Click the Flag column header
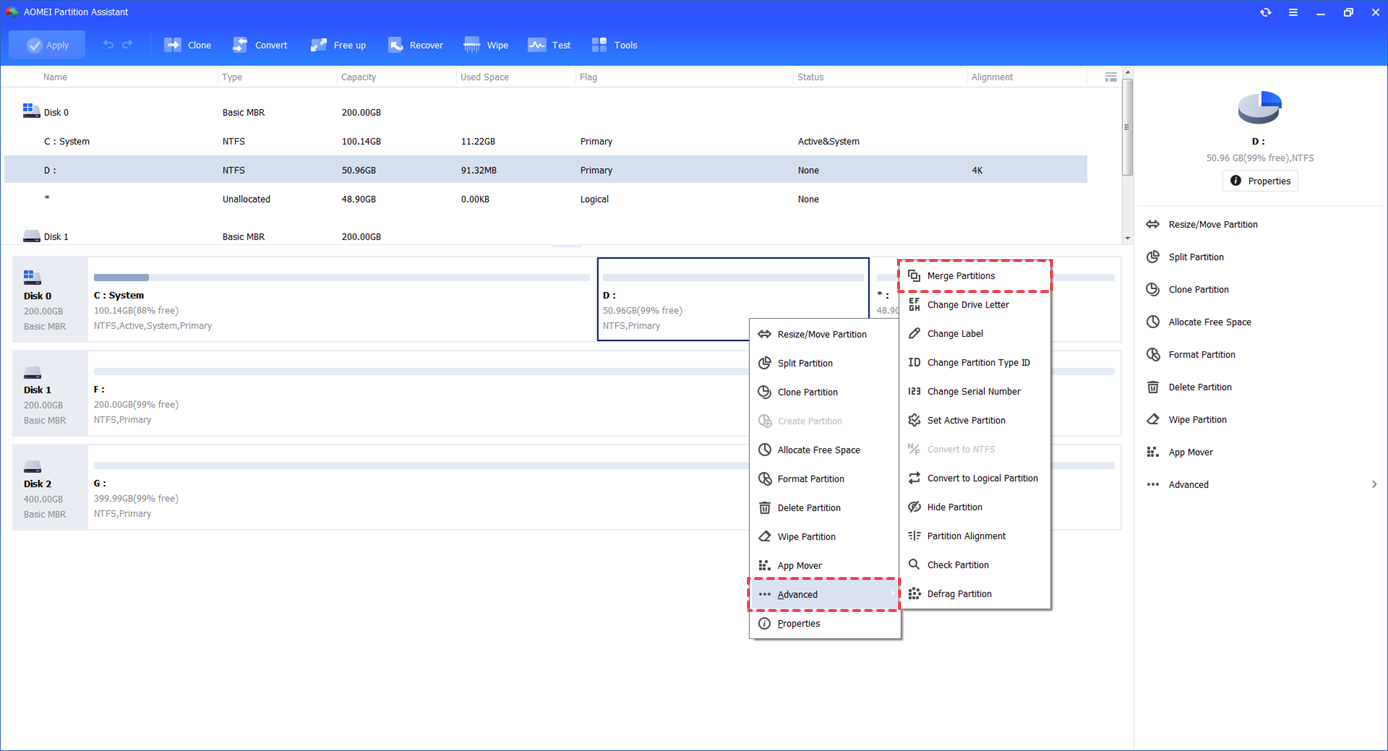This screenshot has width=1388, height=751. 588,77
